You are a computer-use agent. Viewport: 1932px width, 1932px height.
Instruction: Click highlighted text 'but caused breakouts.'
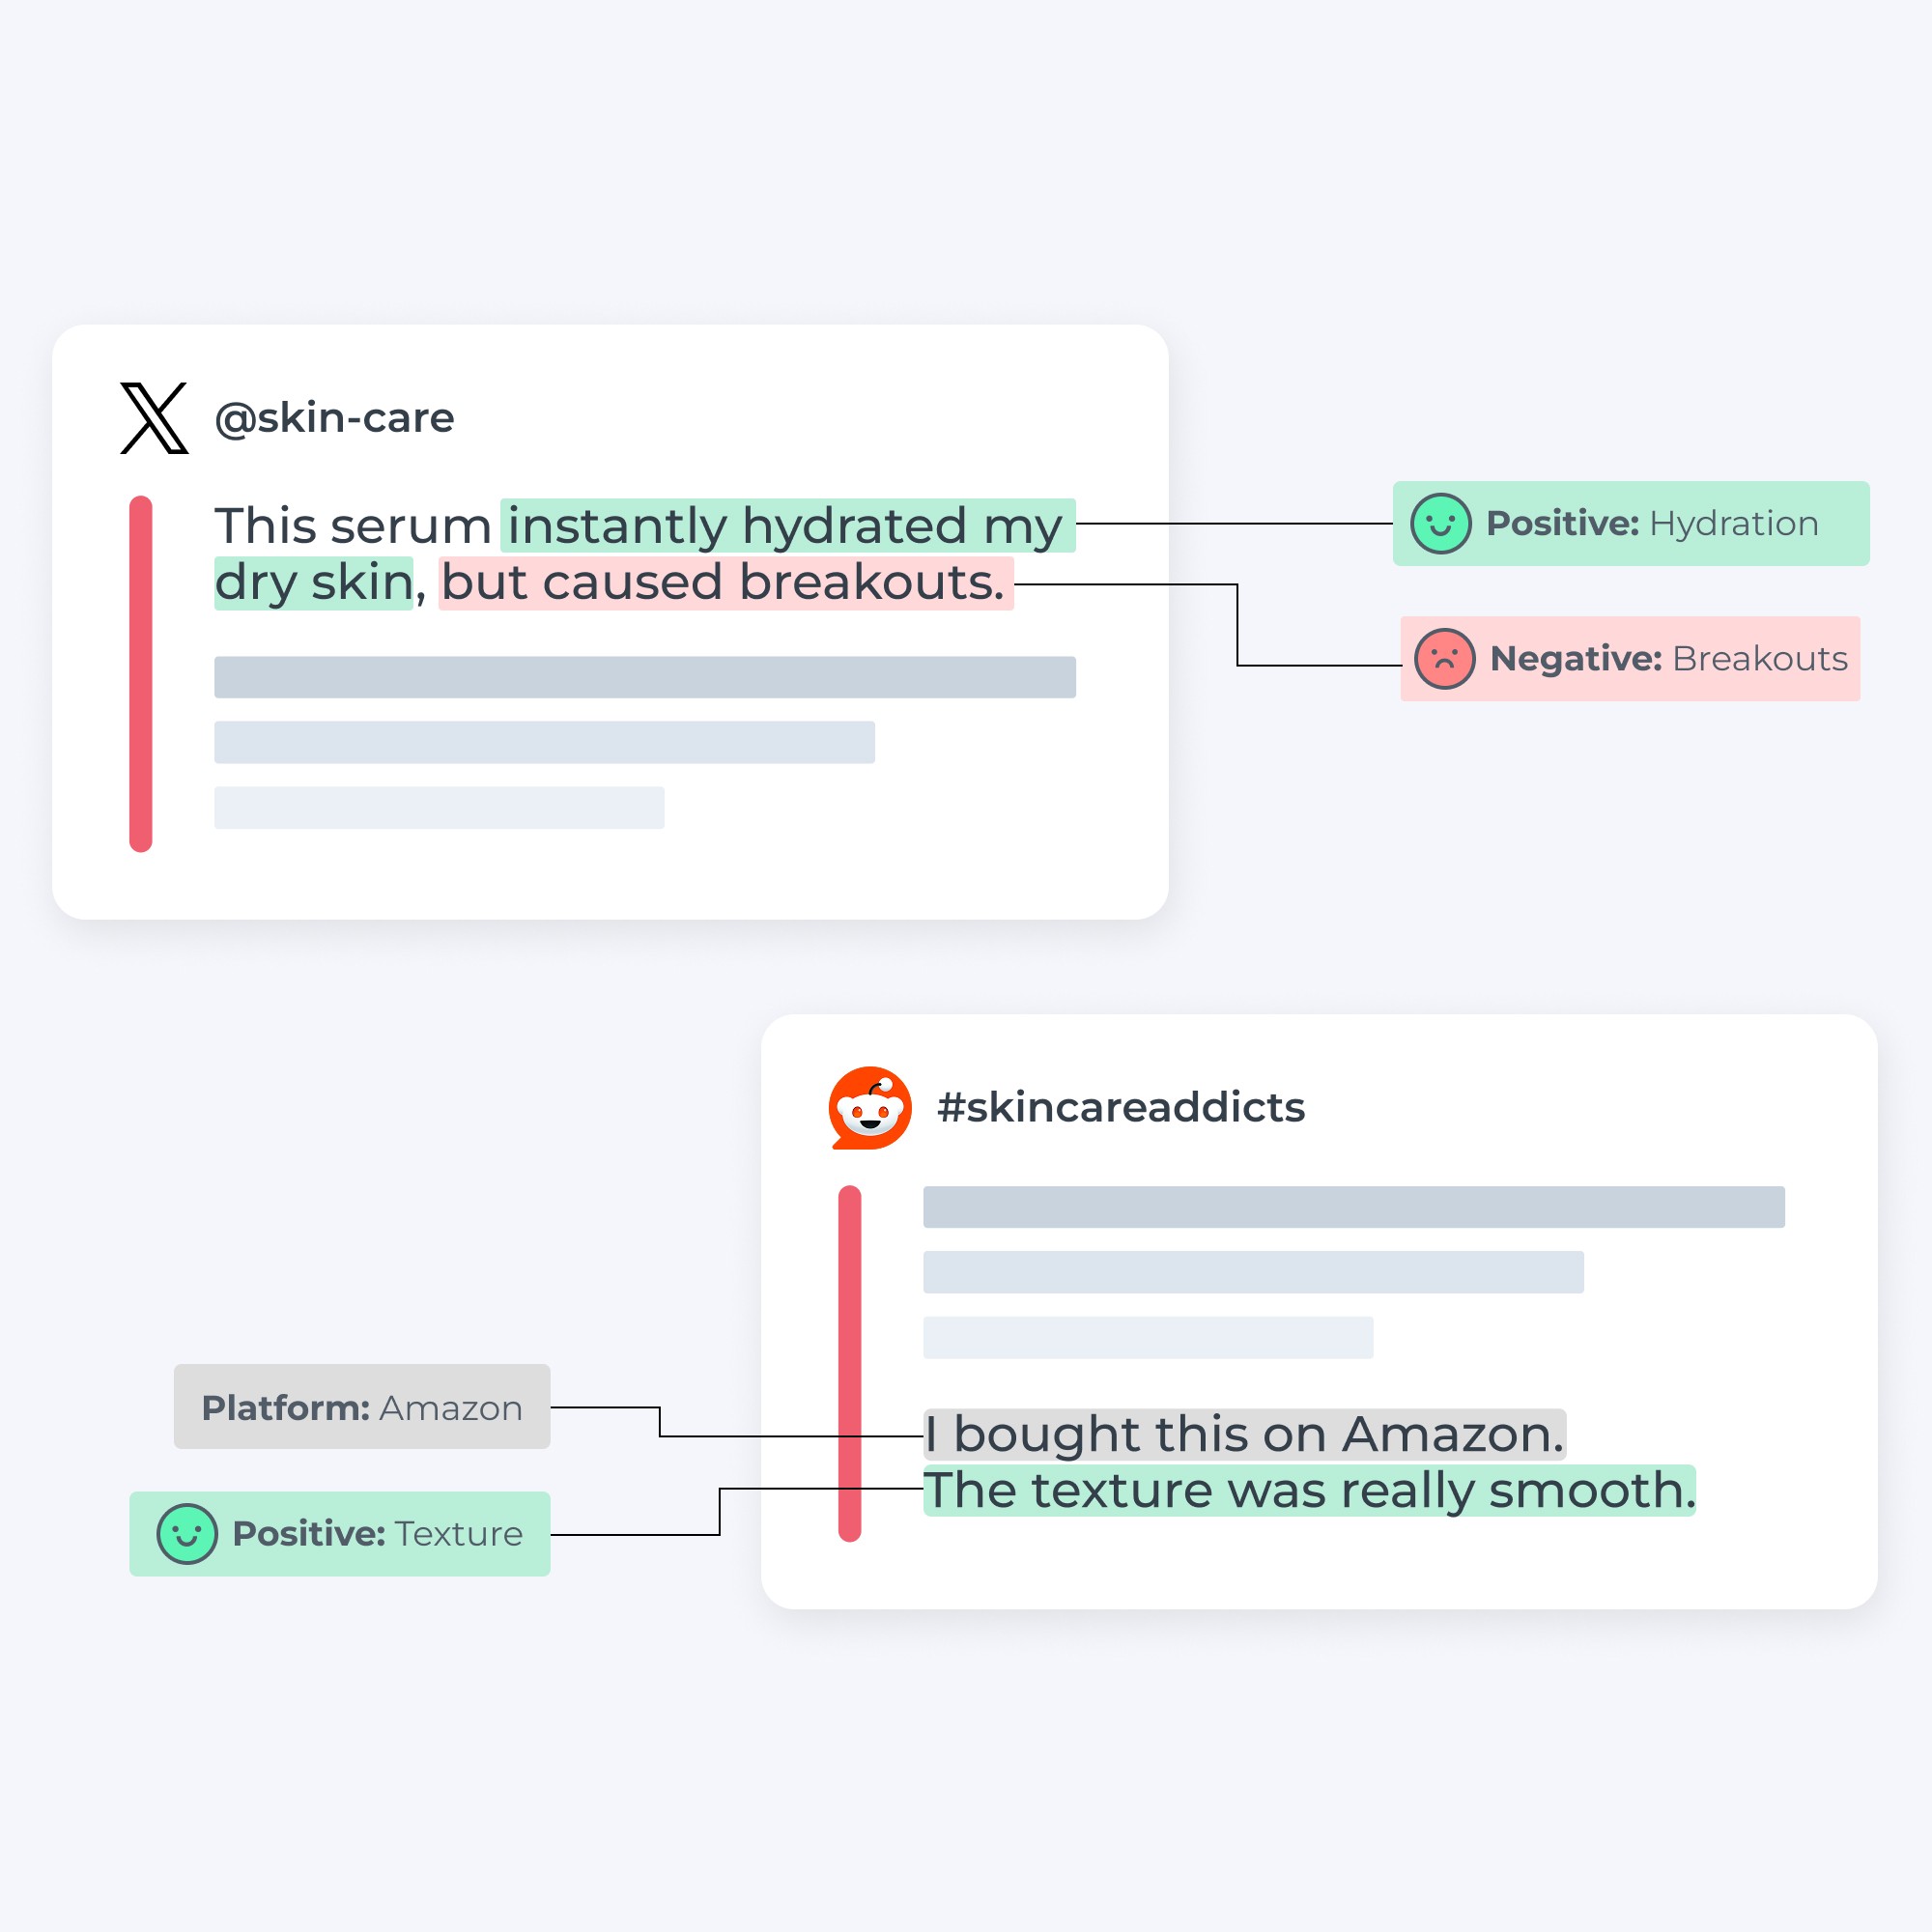(x=726, y=583)
